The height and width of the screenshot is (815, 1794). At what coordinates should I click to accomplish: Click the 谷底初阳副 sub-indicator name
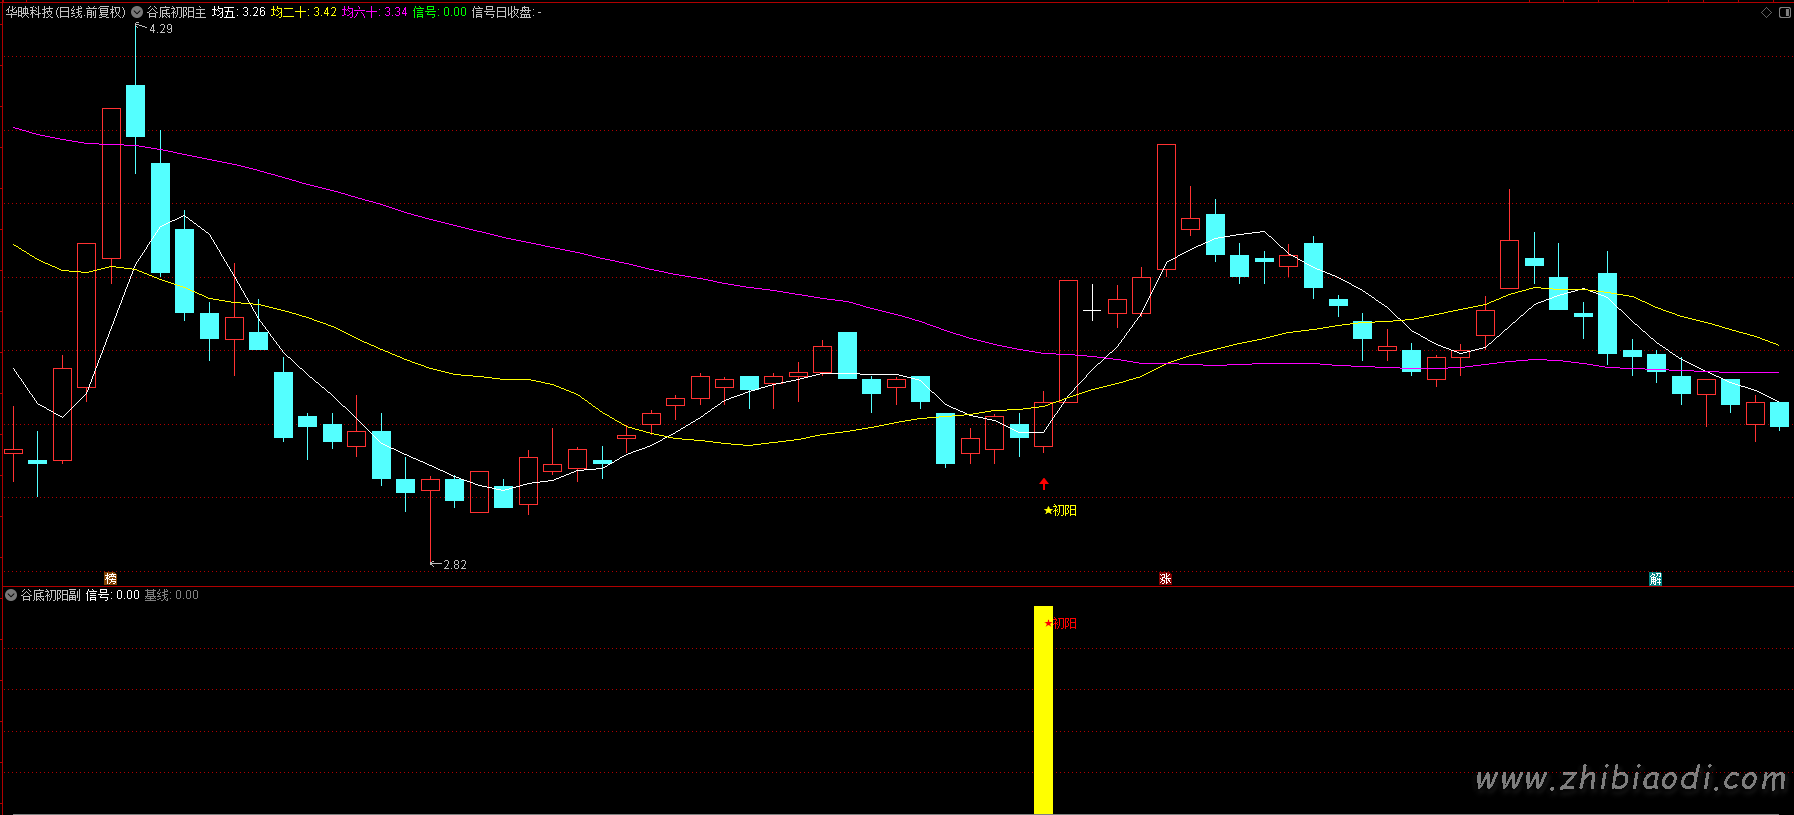(50, 595)
